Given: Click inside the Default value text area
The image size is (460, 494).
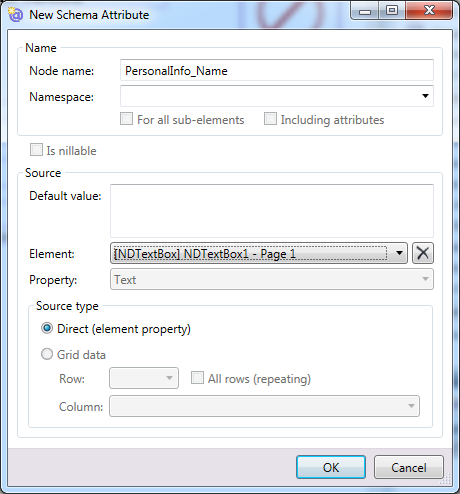Looking at the screenshot, I should point(272,211).
